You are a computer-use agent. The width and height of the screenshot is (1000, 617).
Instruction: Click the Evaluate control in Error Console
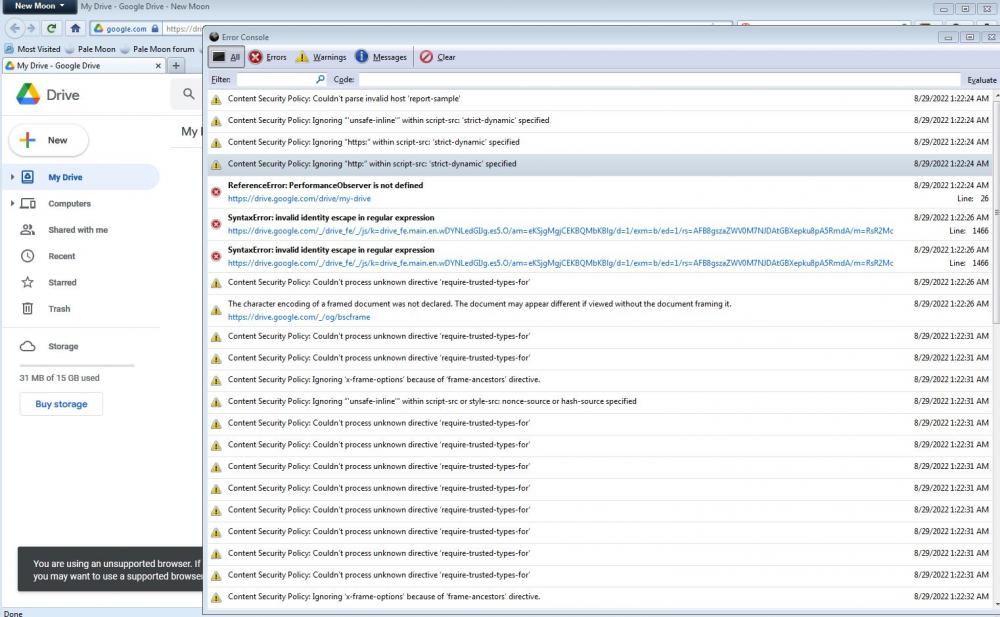point(981,78)
